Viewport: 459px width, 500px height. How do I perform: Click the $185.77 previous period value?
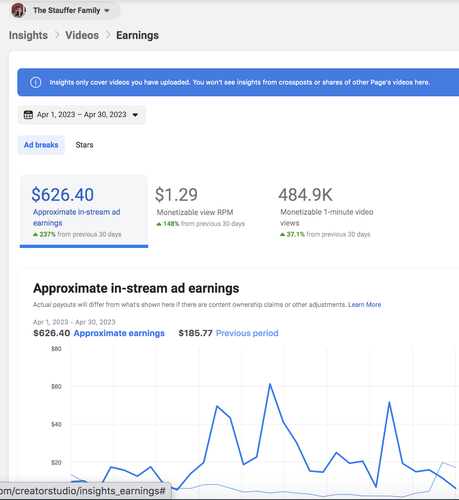click(195, 333)
